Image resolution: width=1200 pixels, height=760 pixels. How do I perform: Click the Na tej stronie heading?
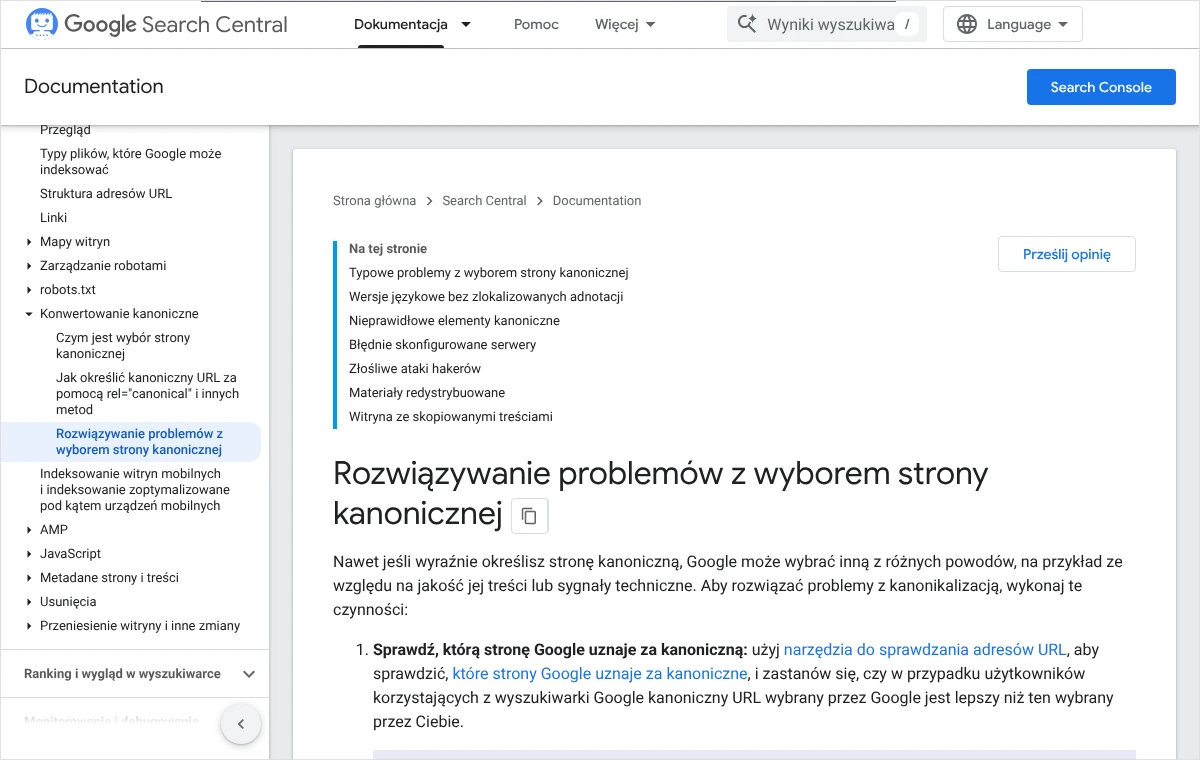point(388,249)
